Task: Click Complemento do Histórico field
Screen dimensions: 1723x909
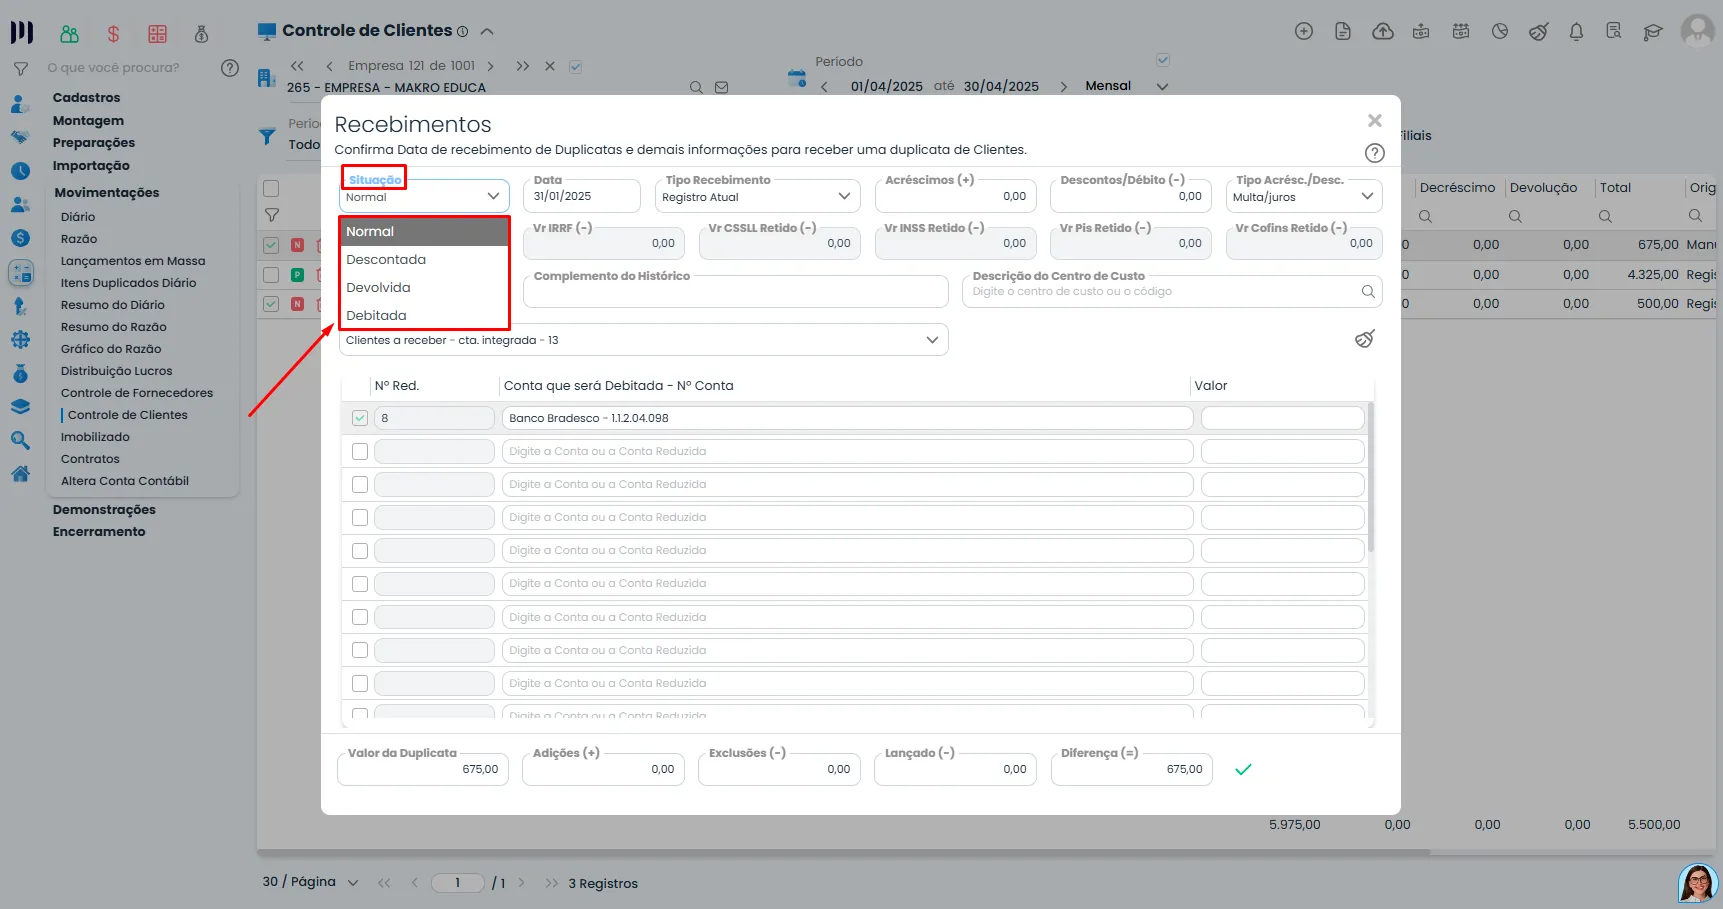Action: (x=736, y=291)
